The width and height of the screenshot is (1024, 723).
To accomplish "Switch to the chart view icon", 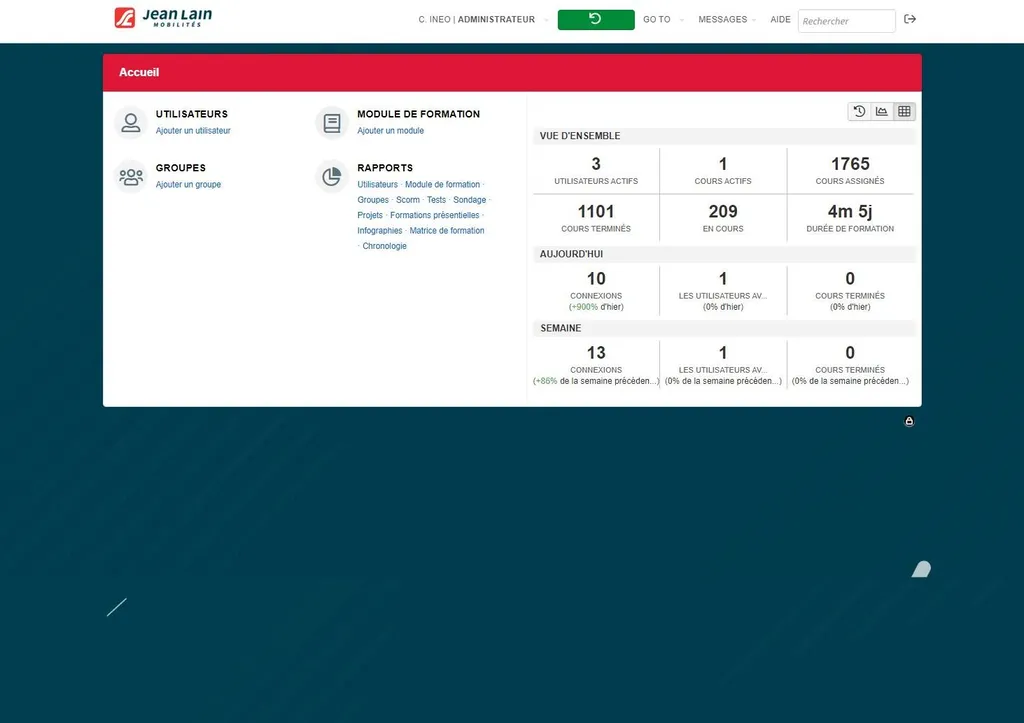I will click(882, 112).
